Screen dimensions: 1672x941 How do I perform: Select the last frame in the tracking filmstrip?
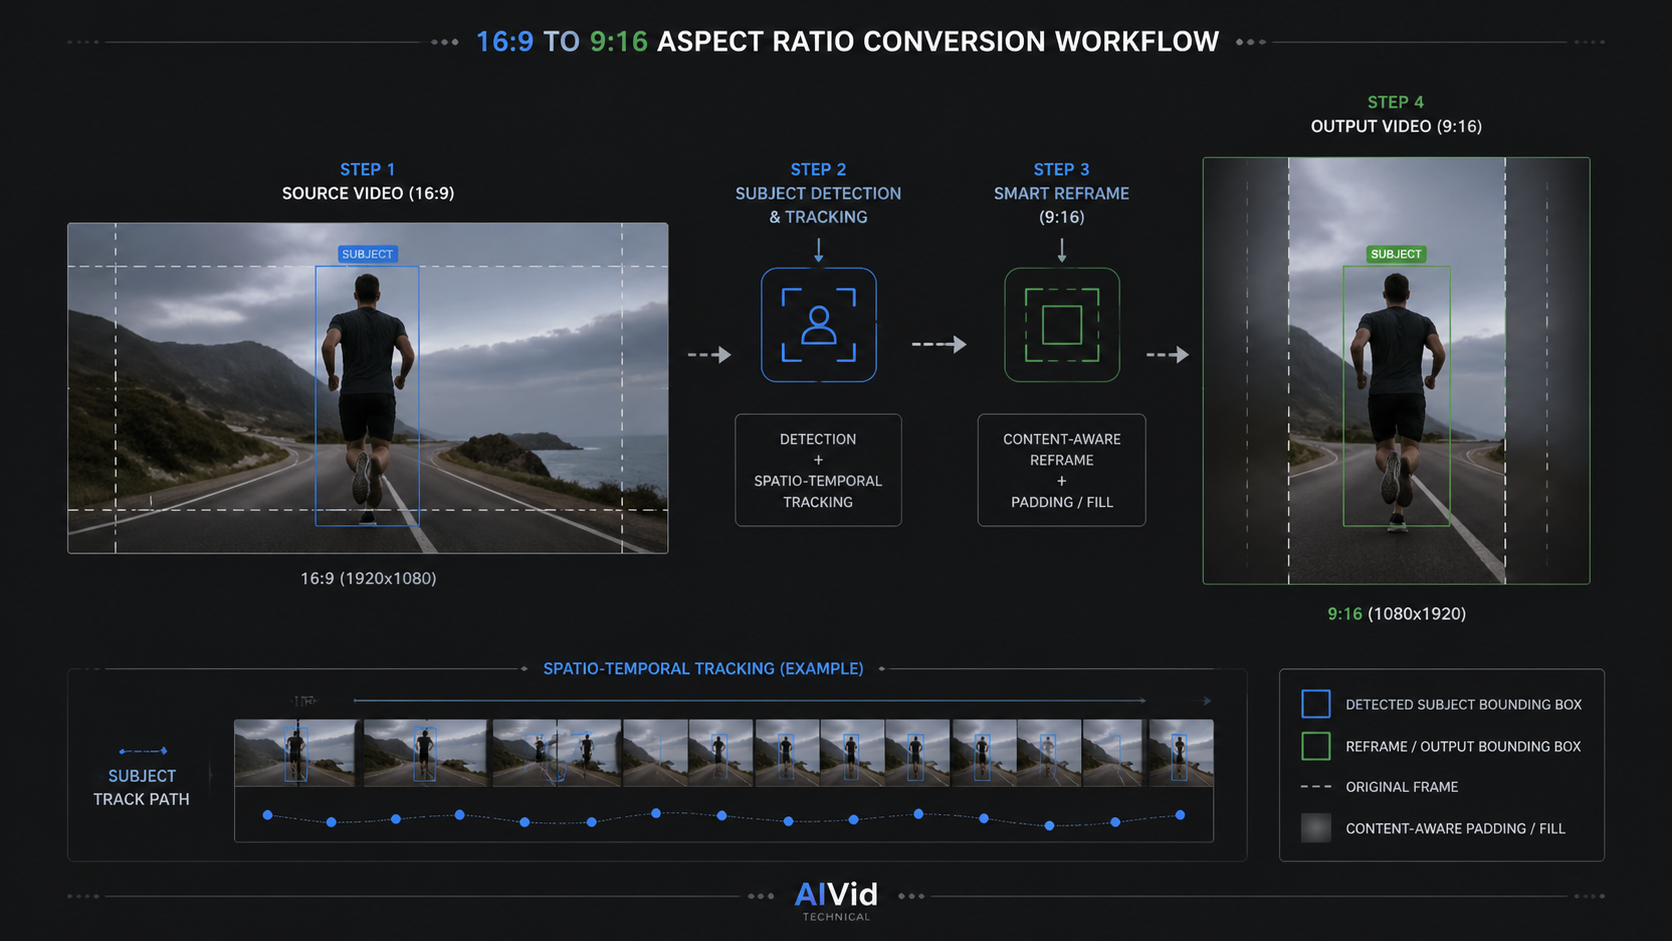pyautogui.click(x=1181, y=752)
